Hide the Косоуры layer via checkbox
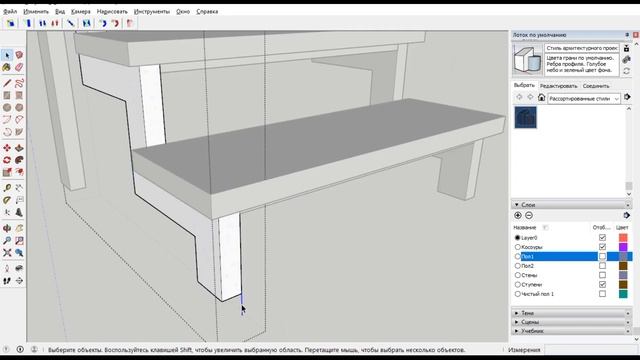Image resolution: width=640 pixels, height=360 pixels. (x=602, y=247)
